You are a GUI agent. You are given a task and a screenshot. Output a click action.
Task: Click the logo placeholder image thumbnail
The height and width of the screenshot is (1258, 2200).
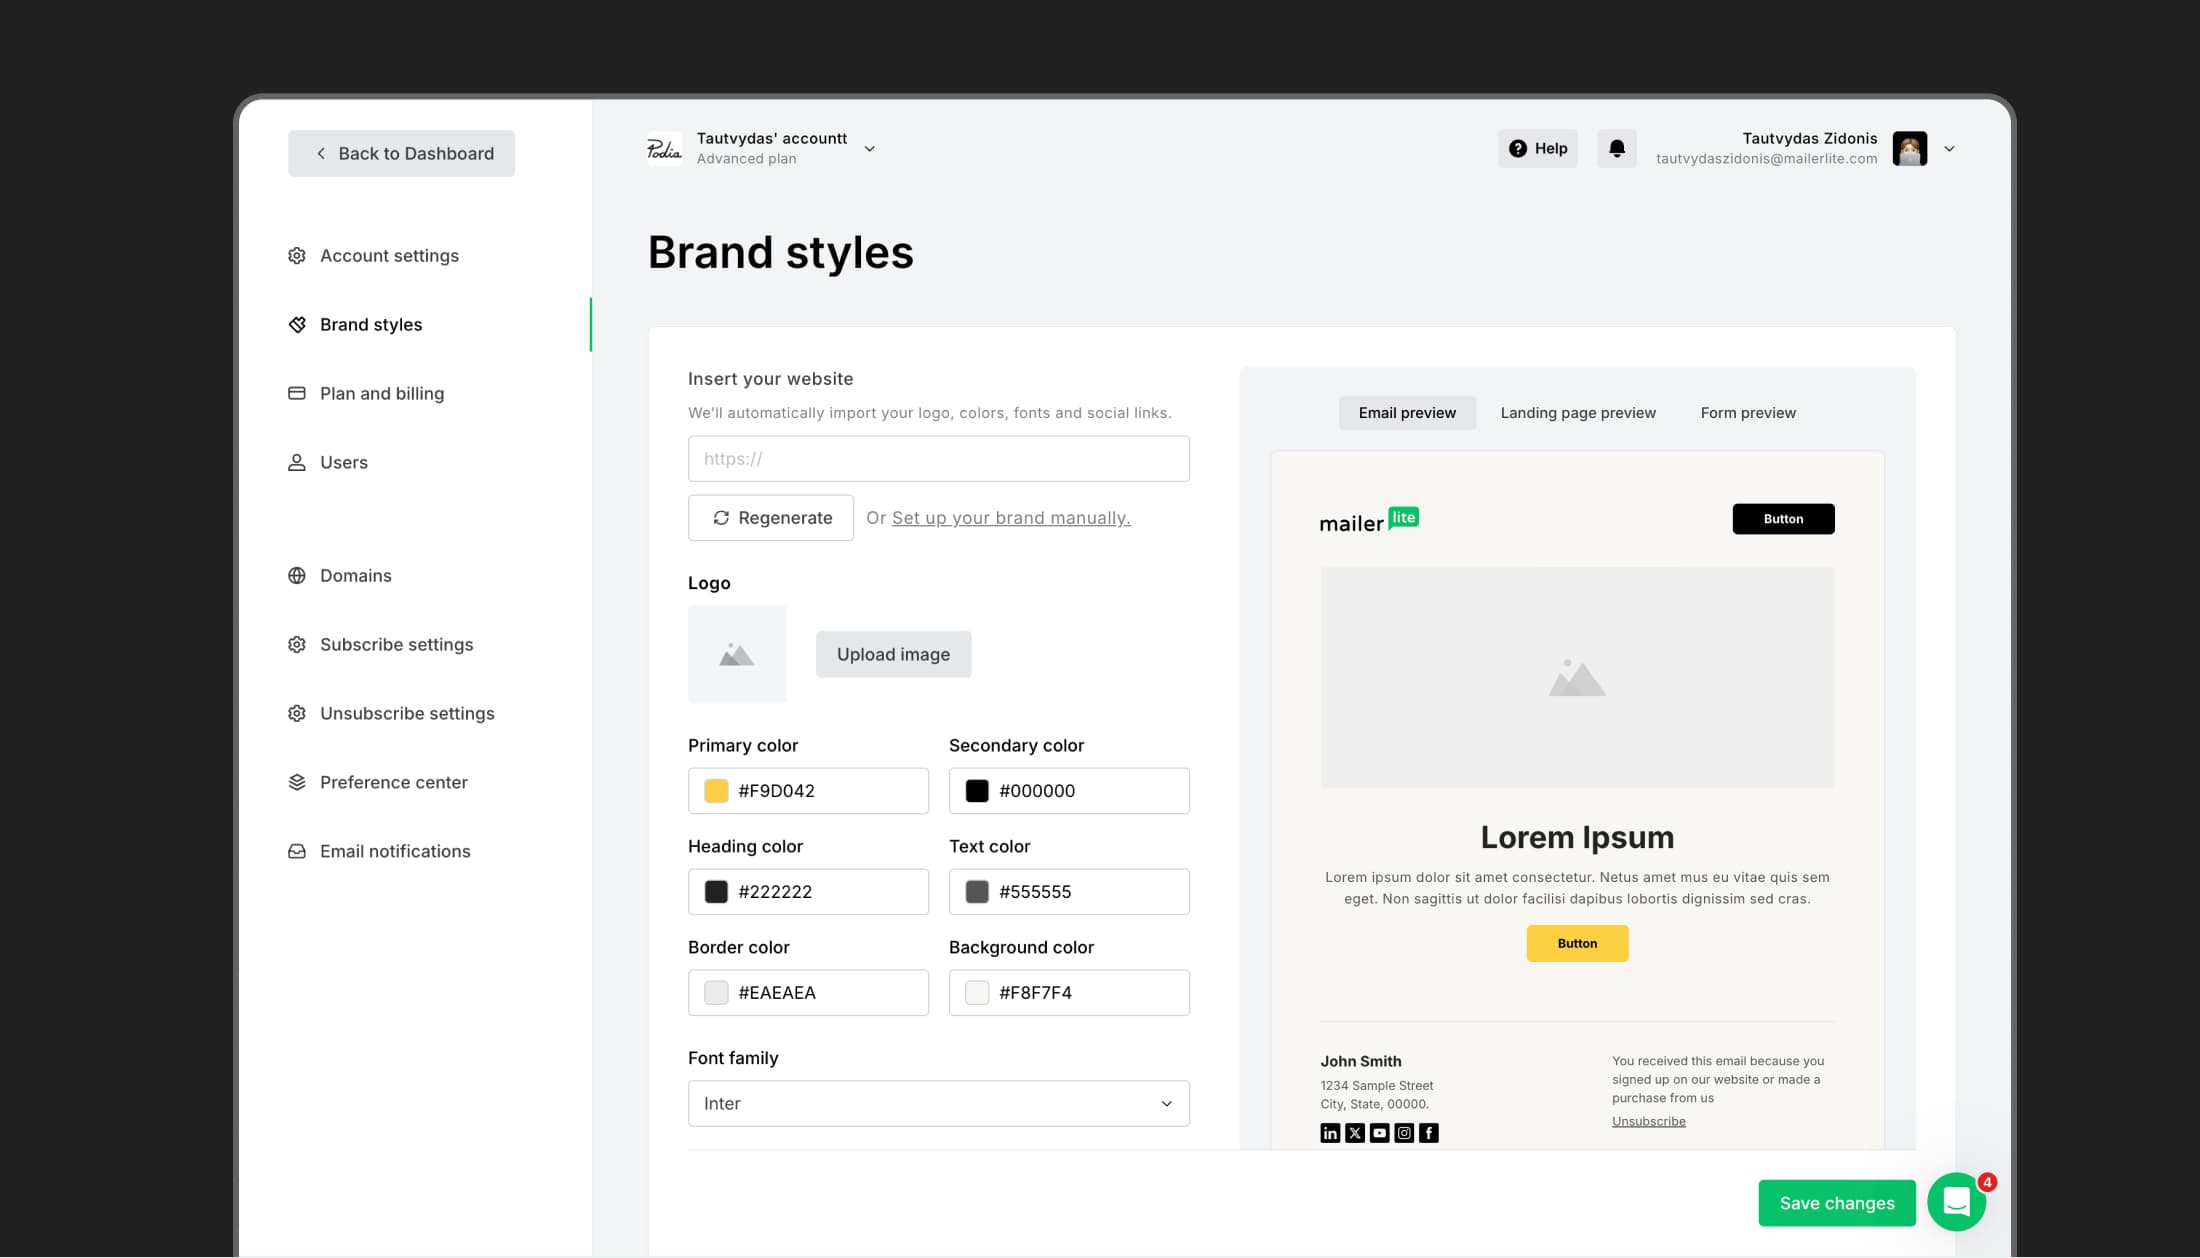tap(737, 654)
